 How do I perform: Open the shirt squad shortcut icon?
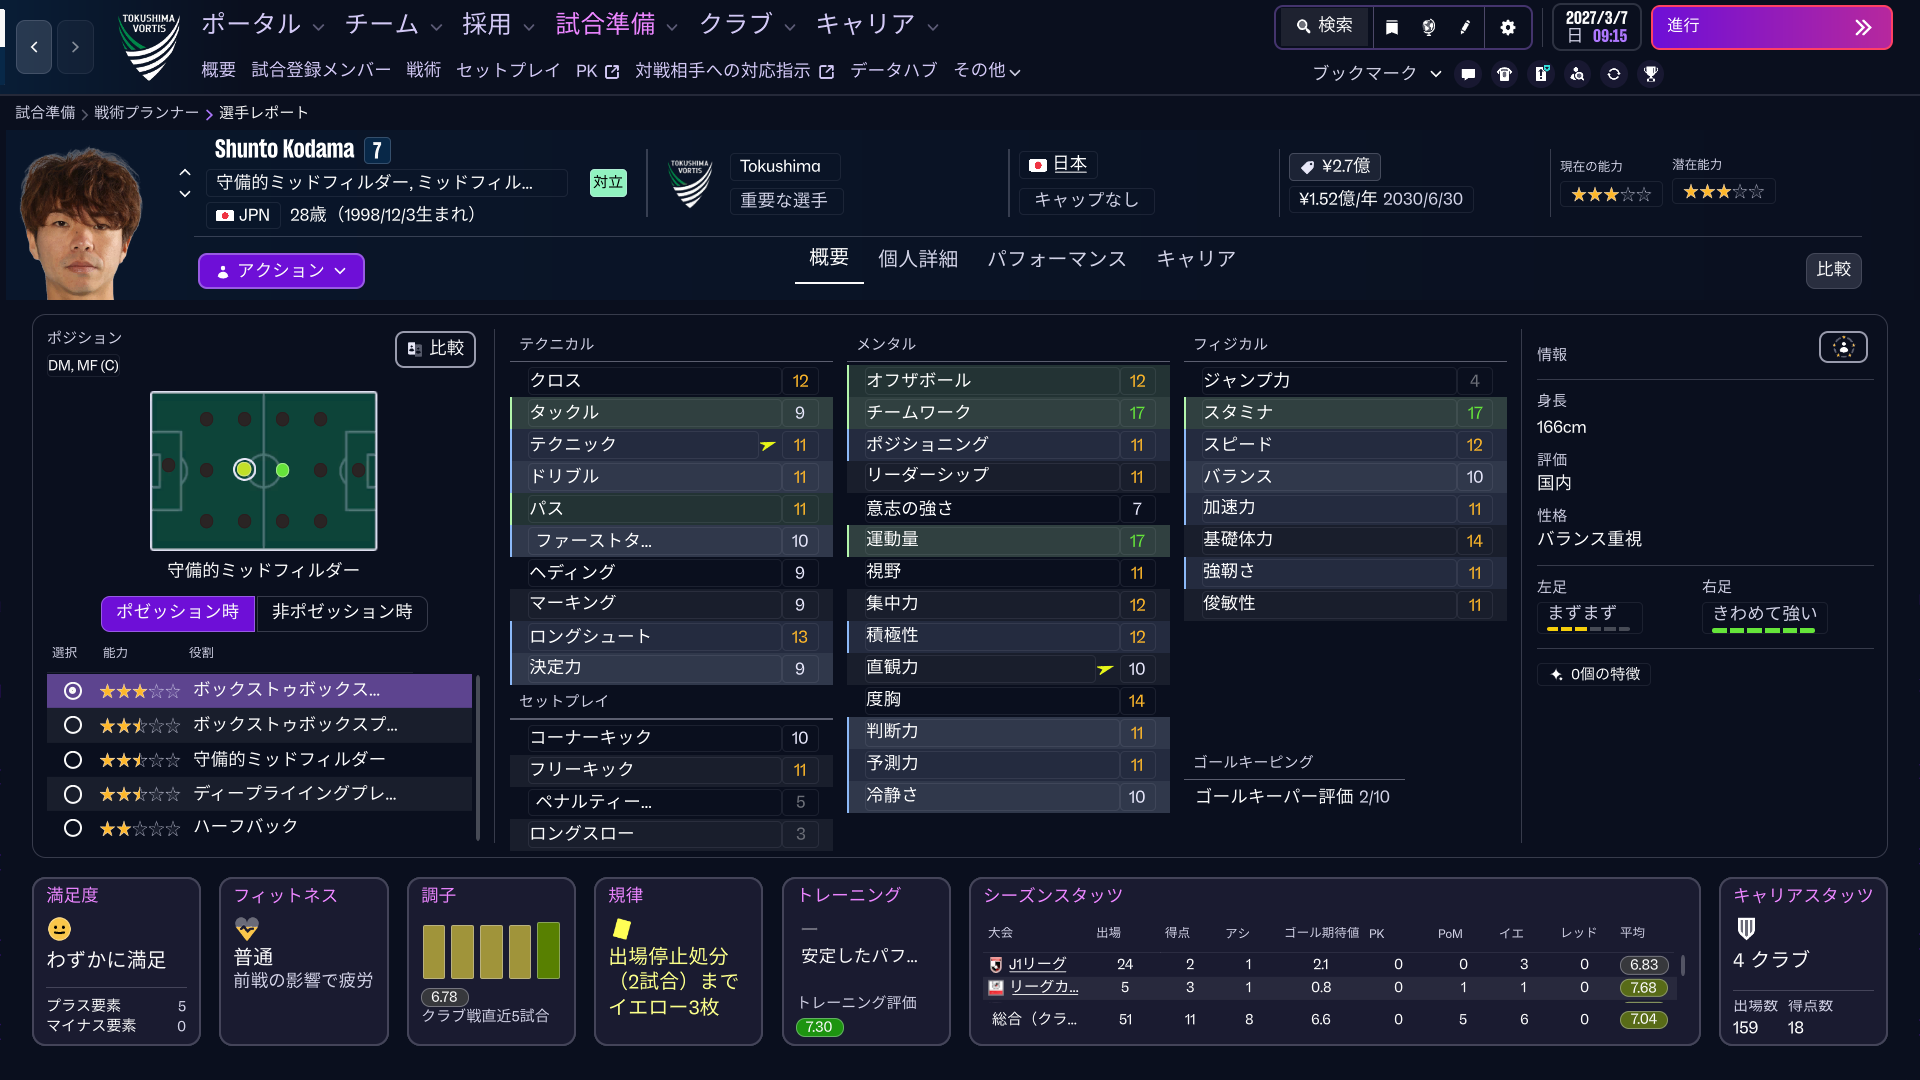1504,74
